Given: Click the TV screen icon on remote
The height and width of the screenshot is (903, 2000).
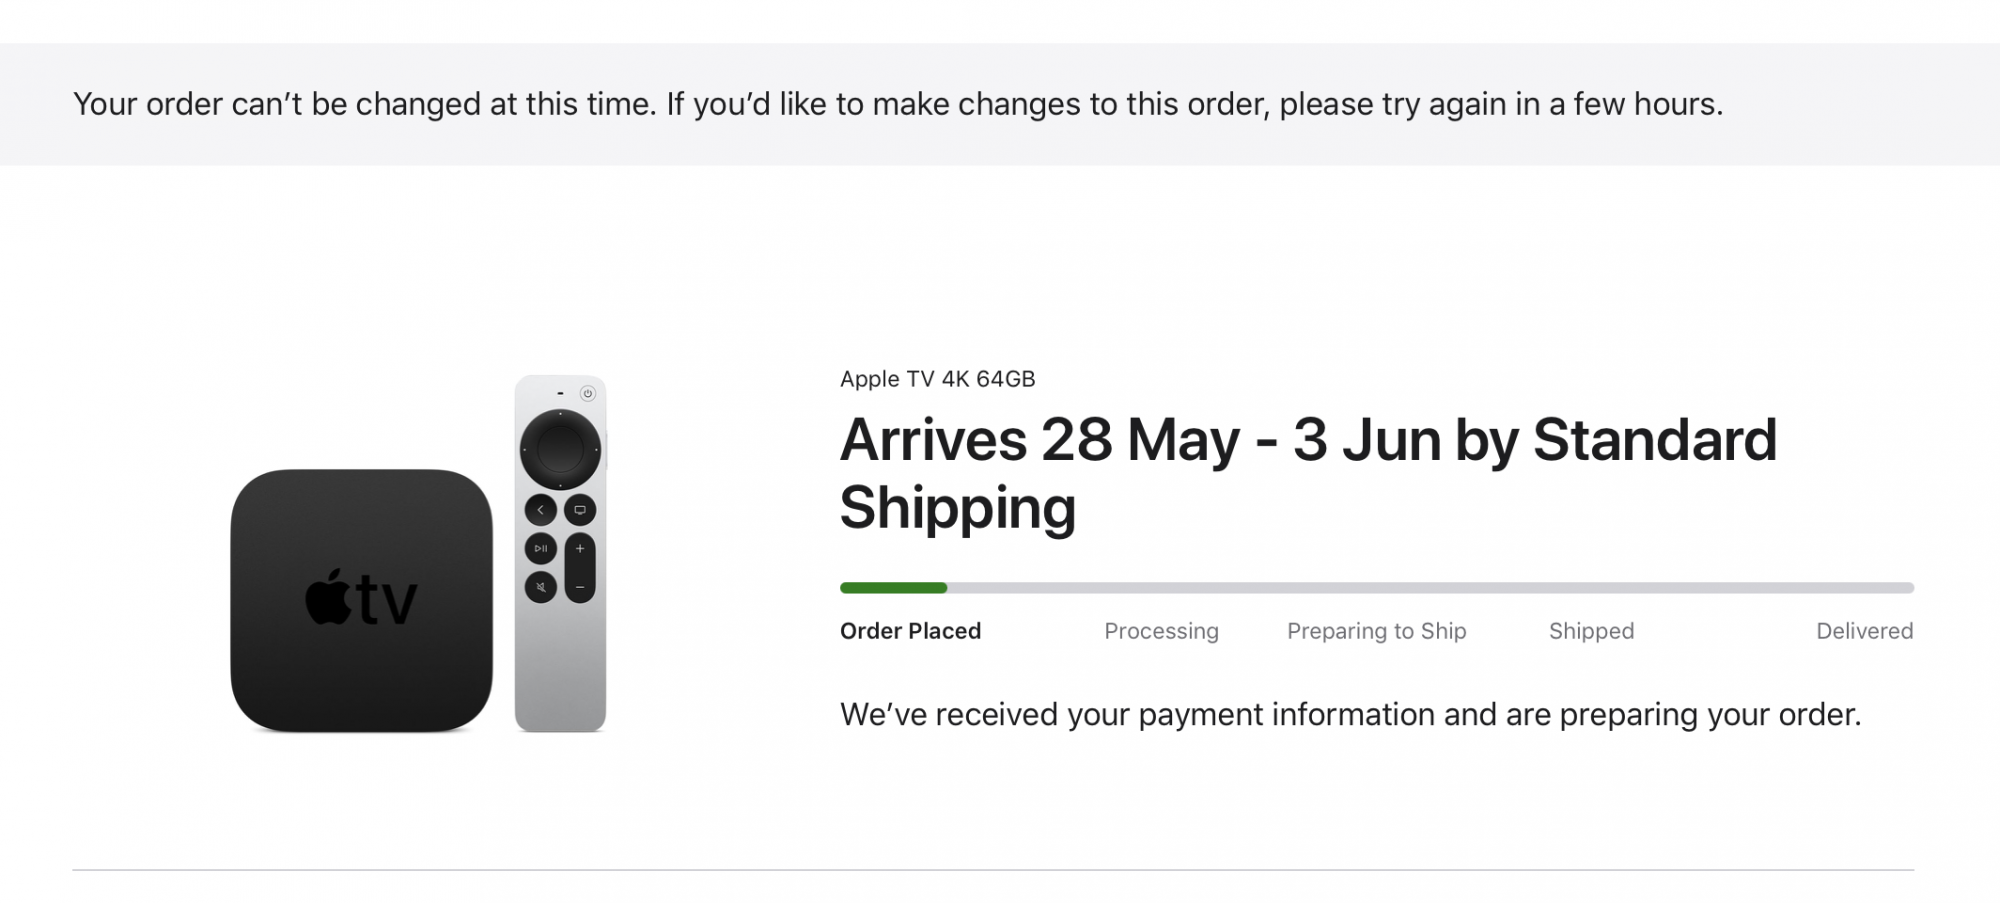Looking at the screenshot, I should point(580,510).
